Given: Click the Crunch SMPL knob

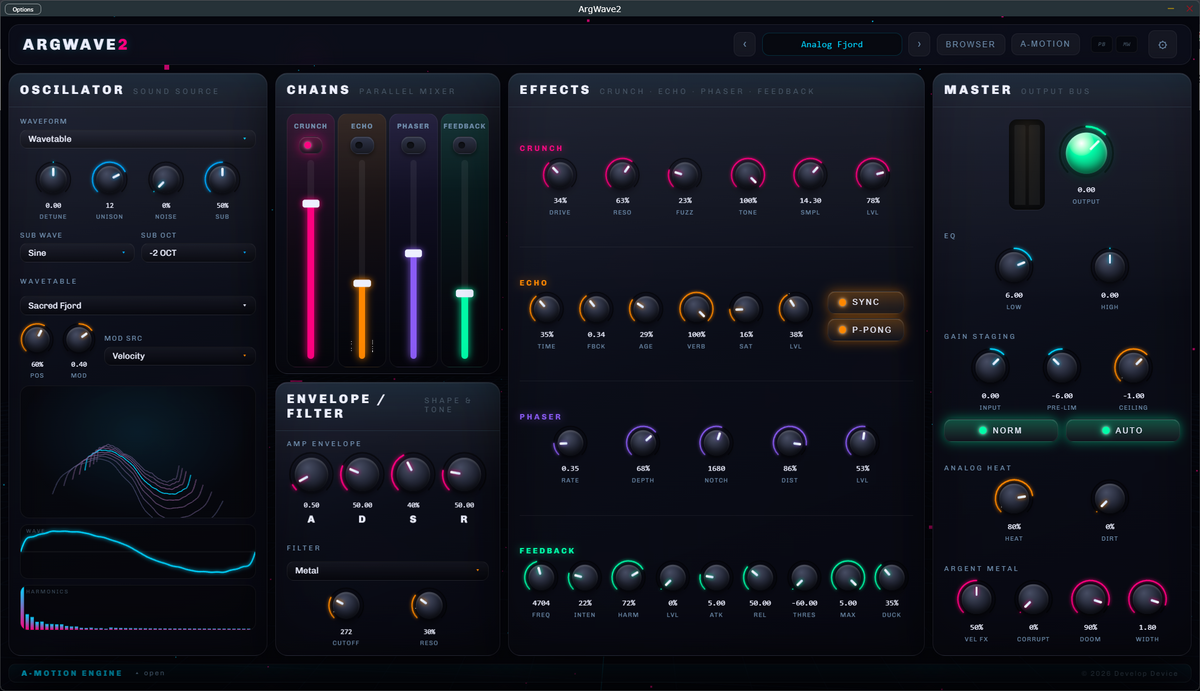Looking at the screenshot, I should click(x=811, y=175).
